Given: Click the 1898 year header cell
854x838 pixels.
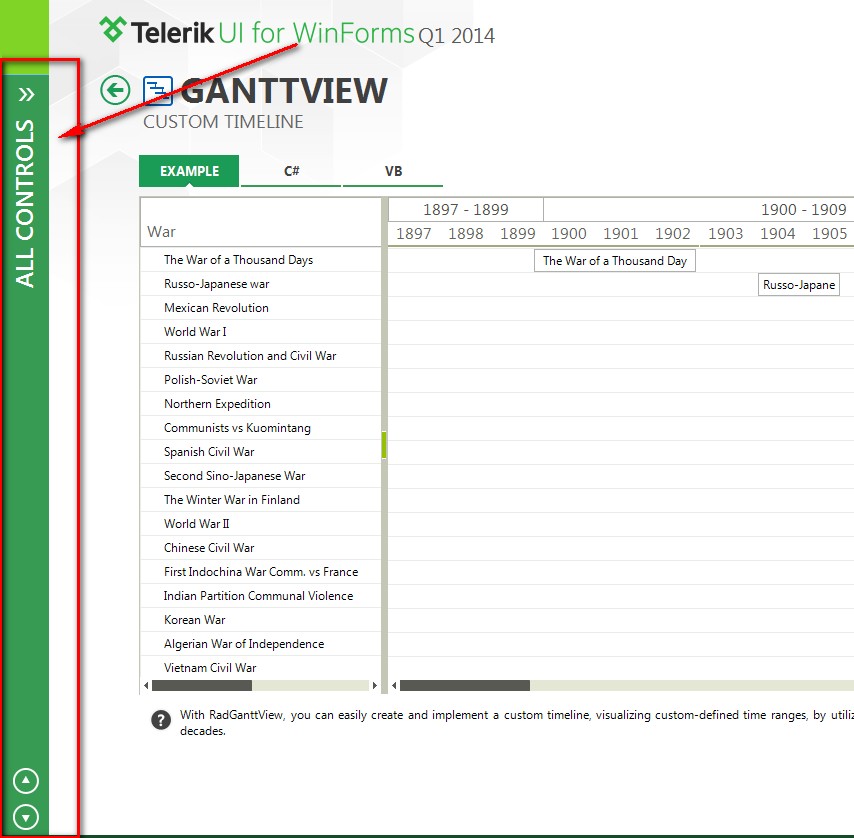Looking at the screenshot, I should pos(466,234).
